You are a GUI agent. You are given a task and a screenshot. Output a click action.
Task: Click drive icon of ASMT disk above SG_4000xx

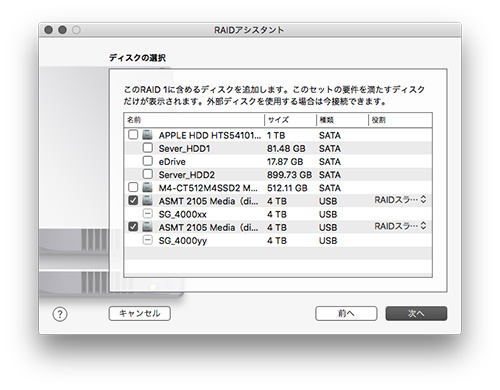147,200
